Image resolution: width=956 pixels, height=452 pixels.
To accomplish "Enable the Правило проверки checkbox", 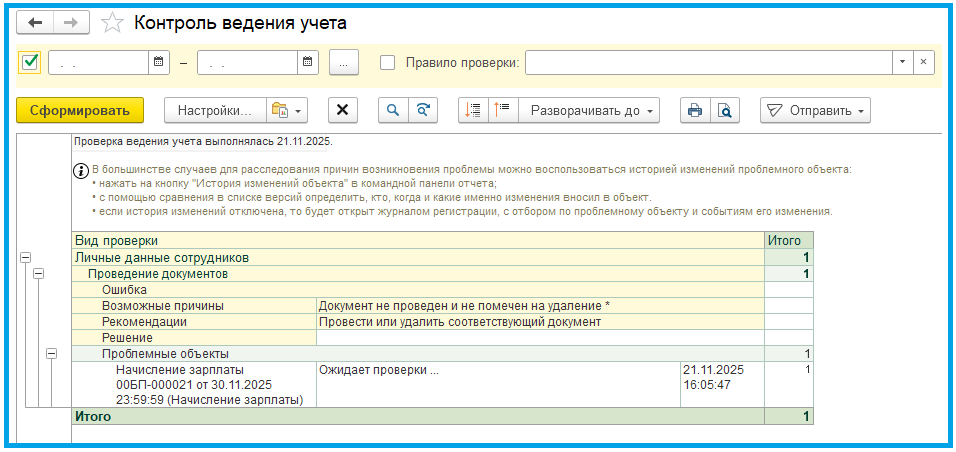I will pyautogui.click(x=388, y=62).
